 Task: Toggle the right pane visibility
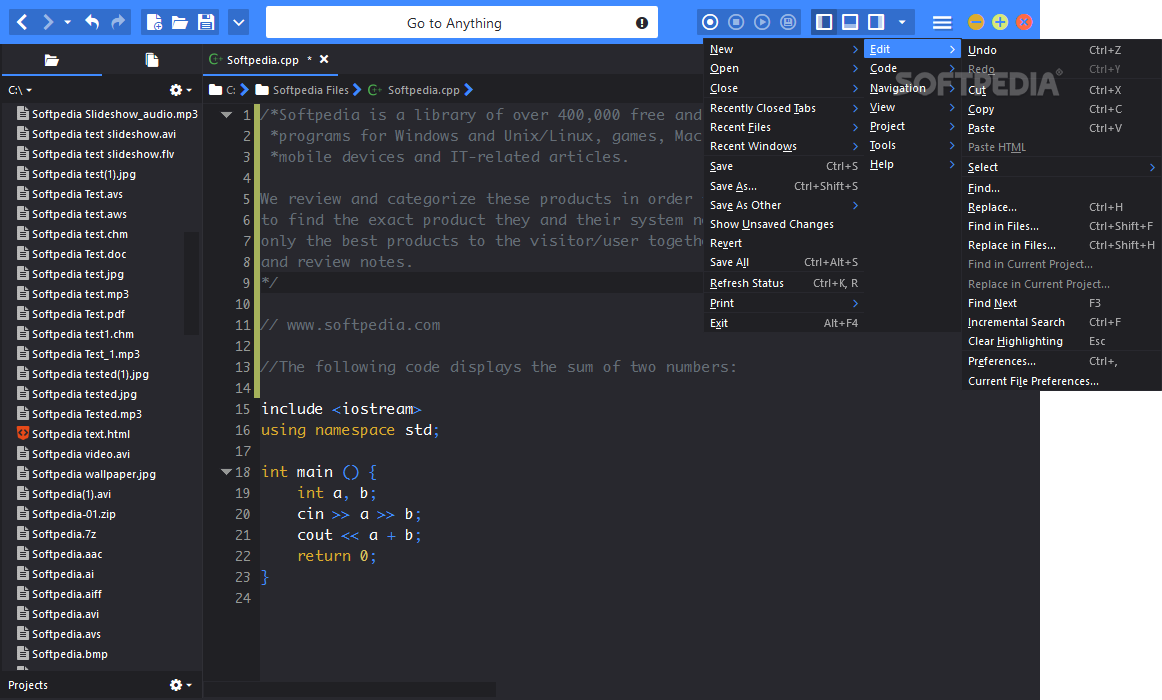[x=876, y=22]
